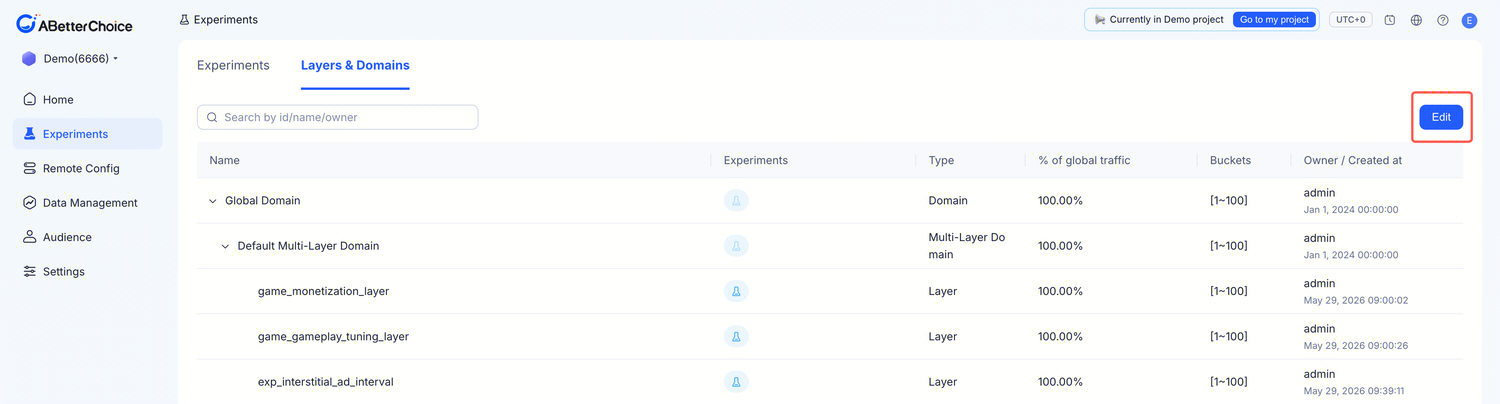Click the breadcrumb Experiments title
The height and width of the screenshot is (404, 1500).
(225, 20)
